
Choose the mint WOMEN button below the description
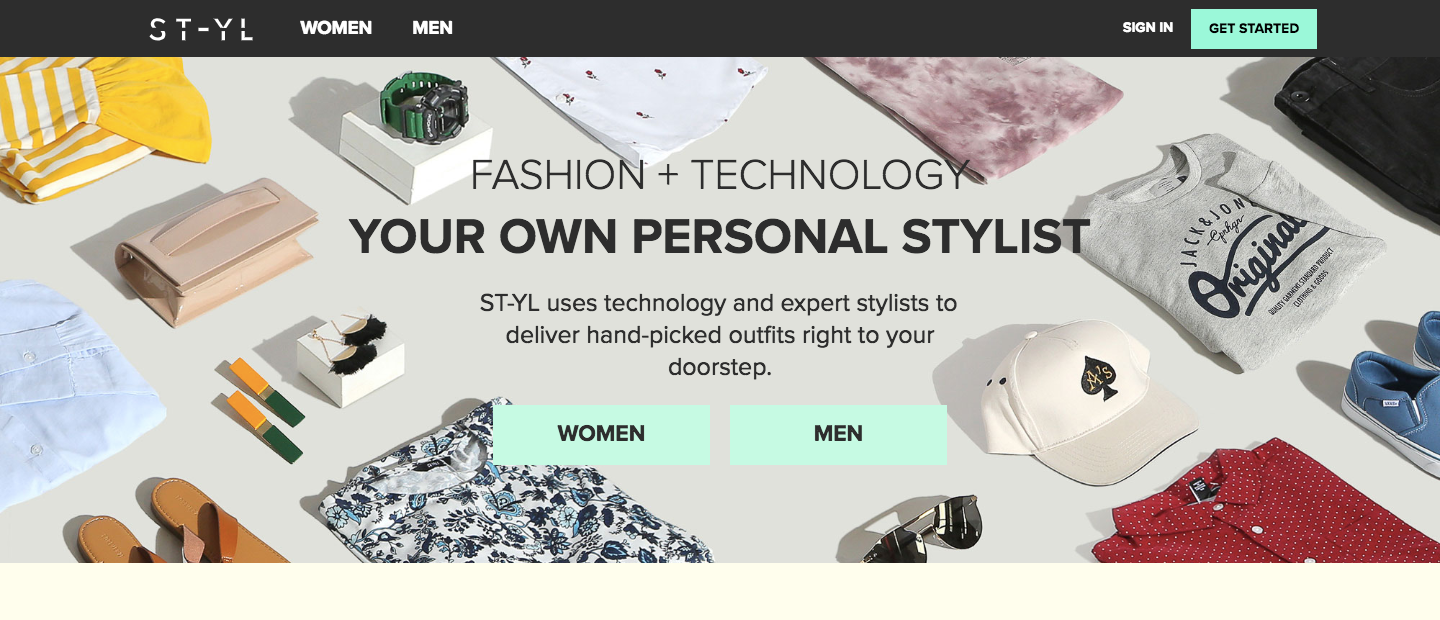coord(601,434)
